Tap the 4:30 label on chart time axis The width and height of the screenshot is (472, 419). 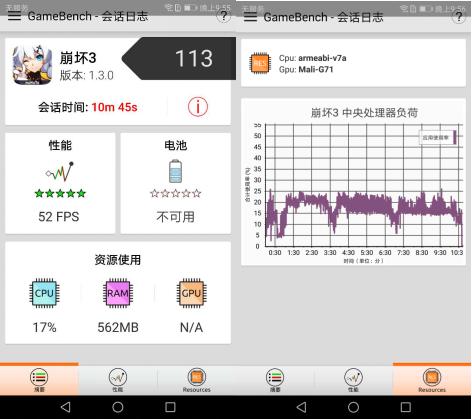pyautogui.click(x=348, y=253)
